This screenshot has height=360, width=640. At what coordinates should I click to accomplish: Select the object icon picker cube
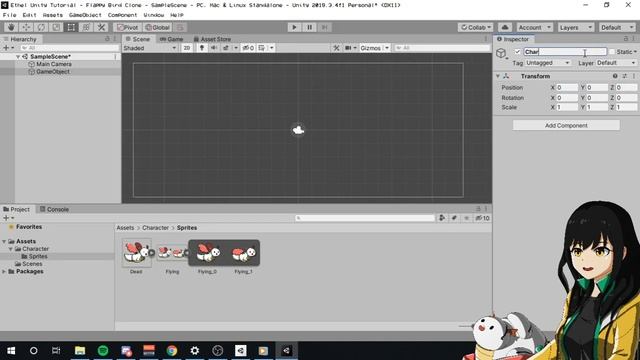coord(501,53)
